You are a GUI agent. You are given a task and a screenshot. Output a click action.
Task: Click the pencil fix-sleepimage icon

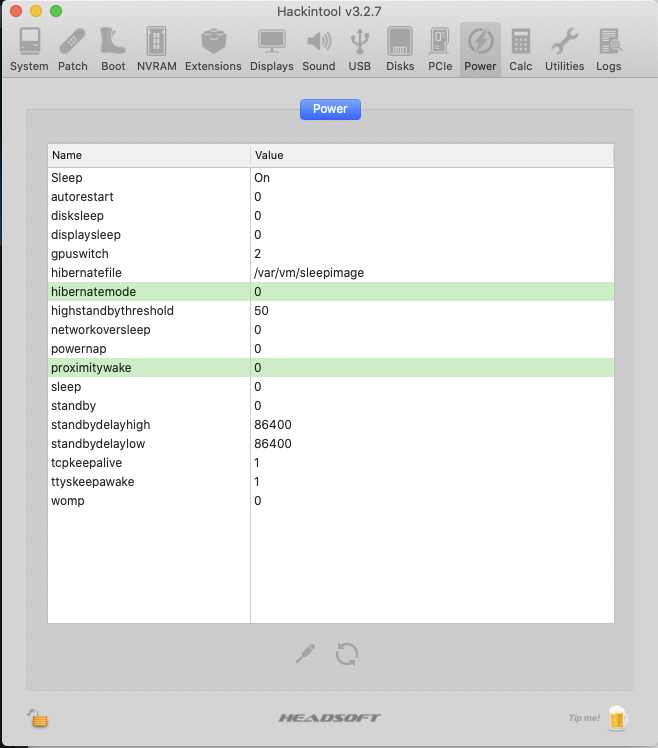(305, 654)
